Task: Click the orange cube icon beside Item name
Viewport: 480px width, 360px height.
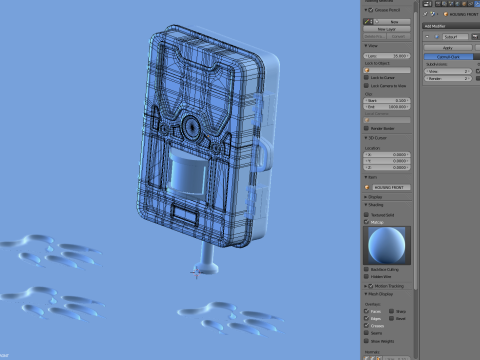Action: click(367, 187)
